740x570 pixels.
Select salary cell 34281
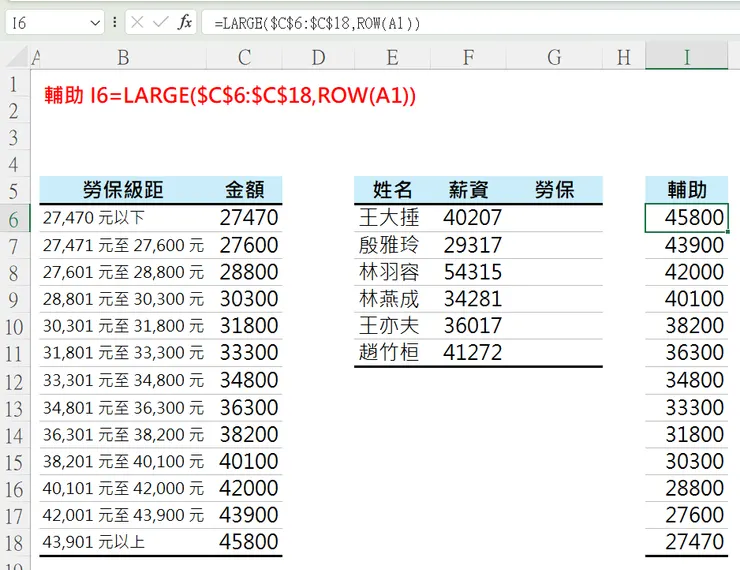click(468, 299)
